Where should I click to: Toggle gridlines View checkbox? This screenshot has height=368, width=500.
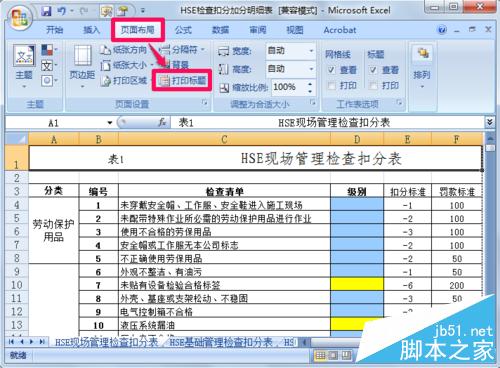click(331, 70)
